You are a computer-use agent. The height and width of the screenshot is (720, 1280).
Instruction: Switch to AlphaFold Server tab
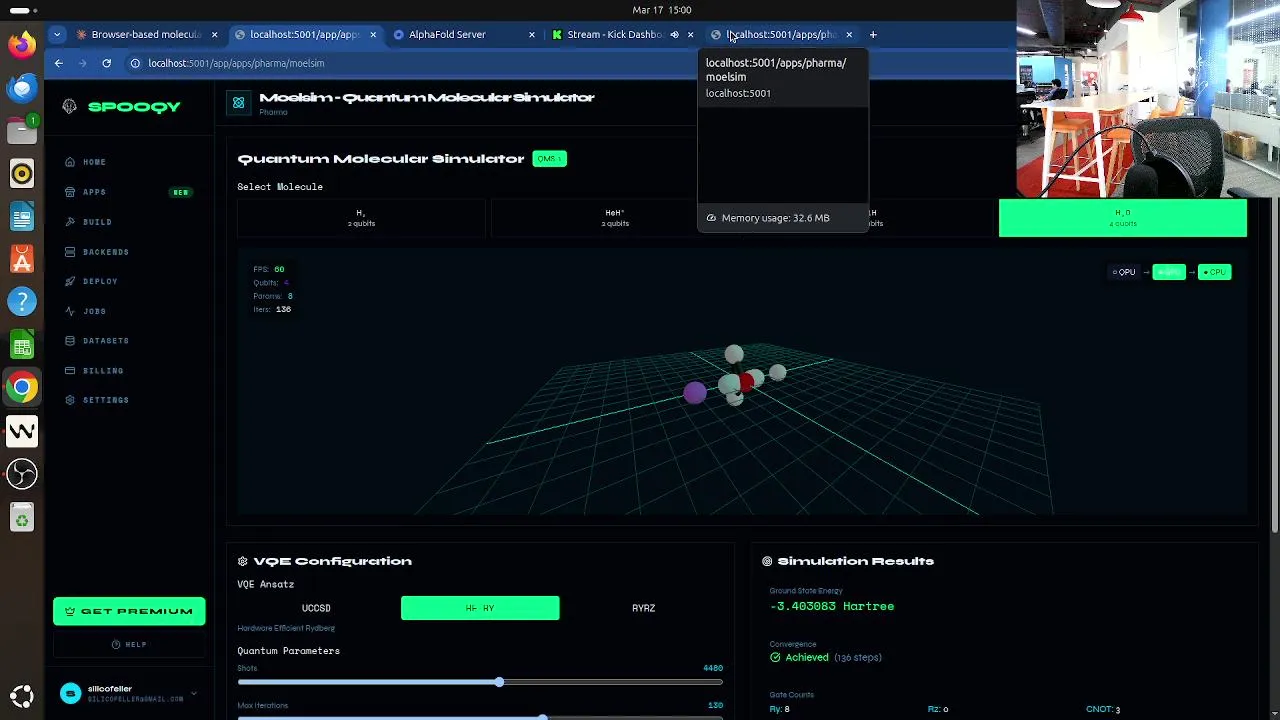tap(461, 34)
